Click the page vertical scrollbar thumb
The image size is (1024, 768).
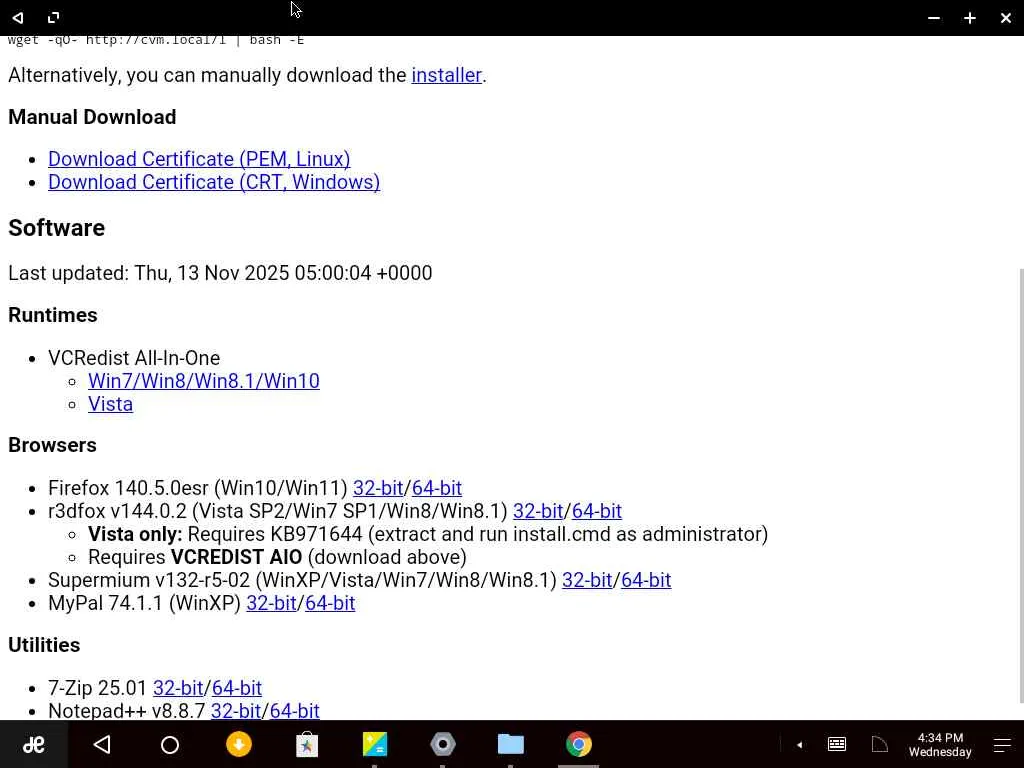click(x=1021, y=487)
